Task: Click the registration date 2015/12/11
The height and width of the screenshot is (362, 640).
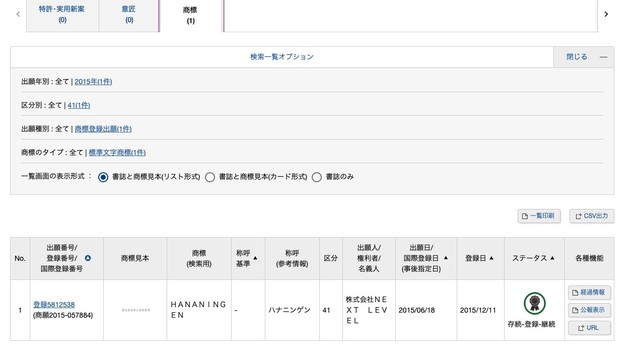Action: pos(478,310)
